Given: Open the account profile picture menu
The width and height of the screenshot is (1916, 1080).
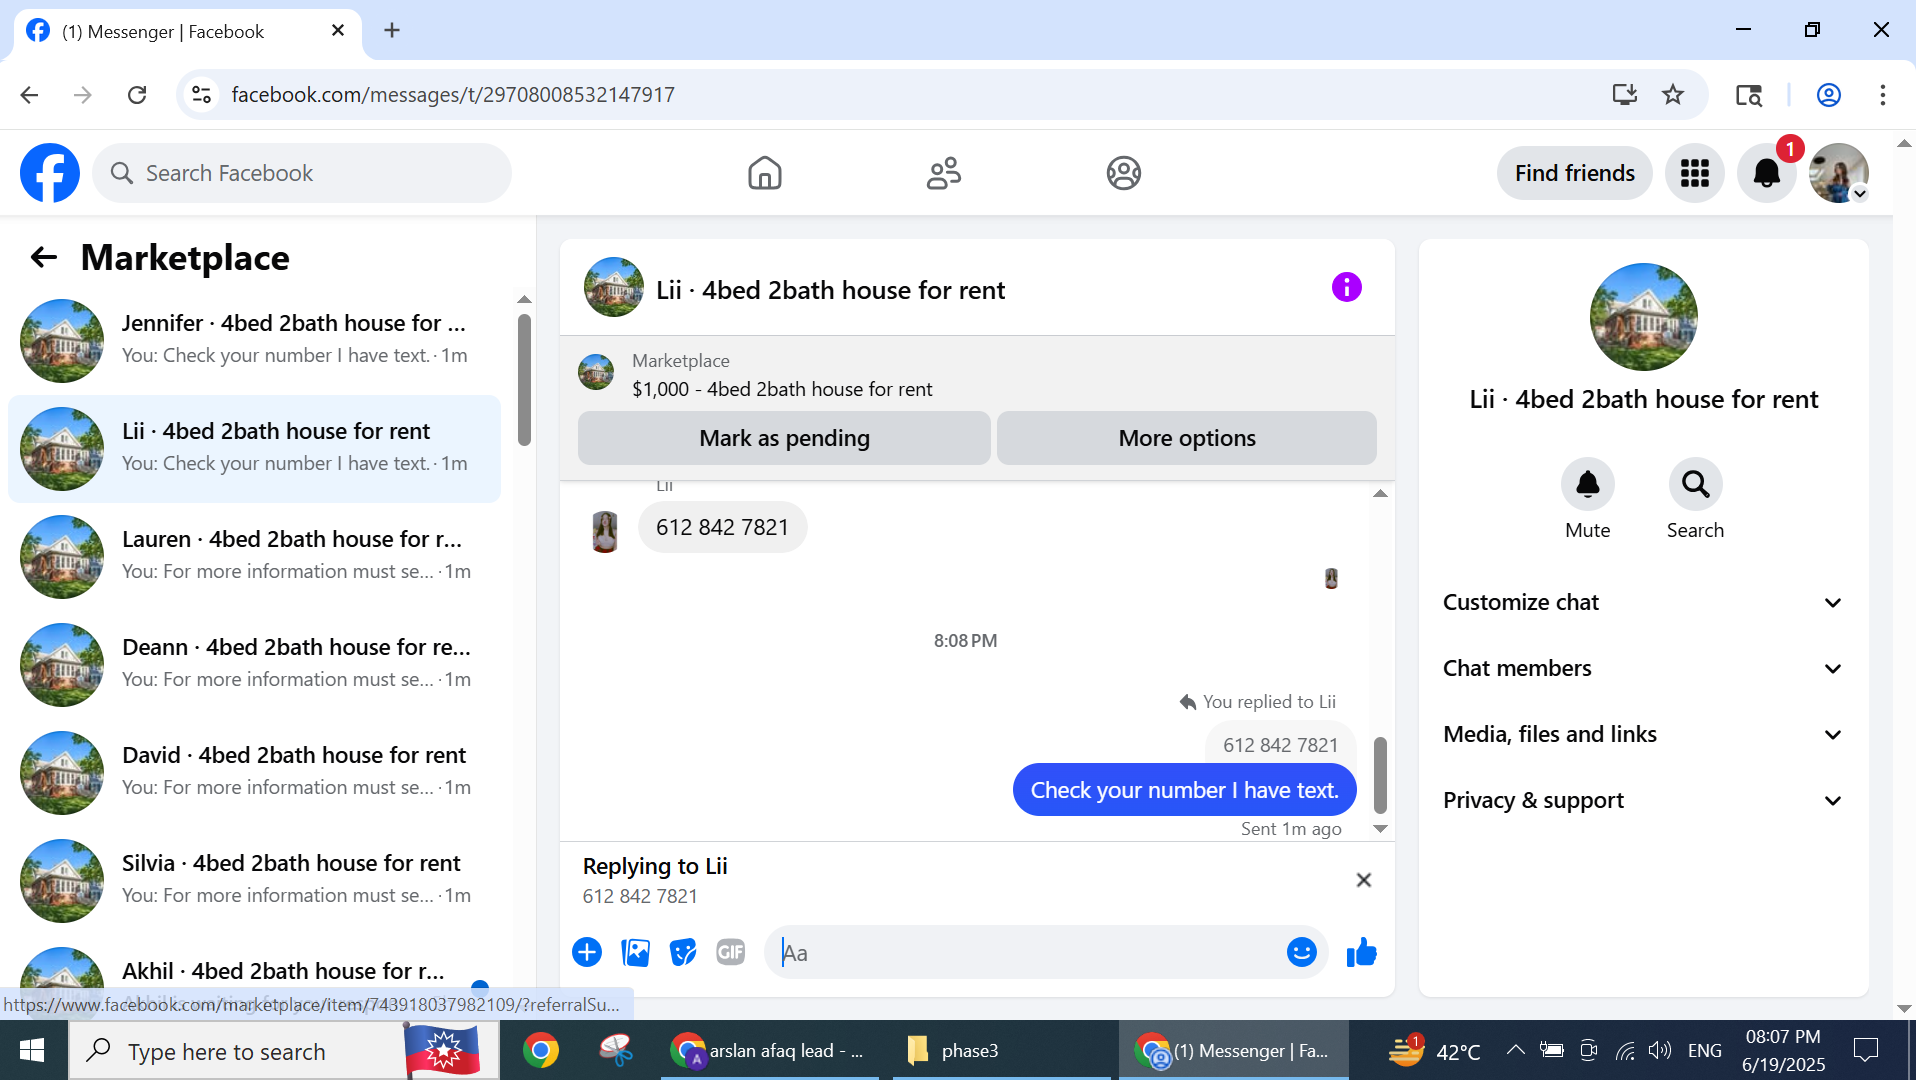Looking at the screenshot, I should click(x=1838, y=173).
